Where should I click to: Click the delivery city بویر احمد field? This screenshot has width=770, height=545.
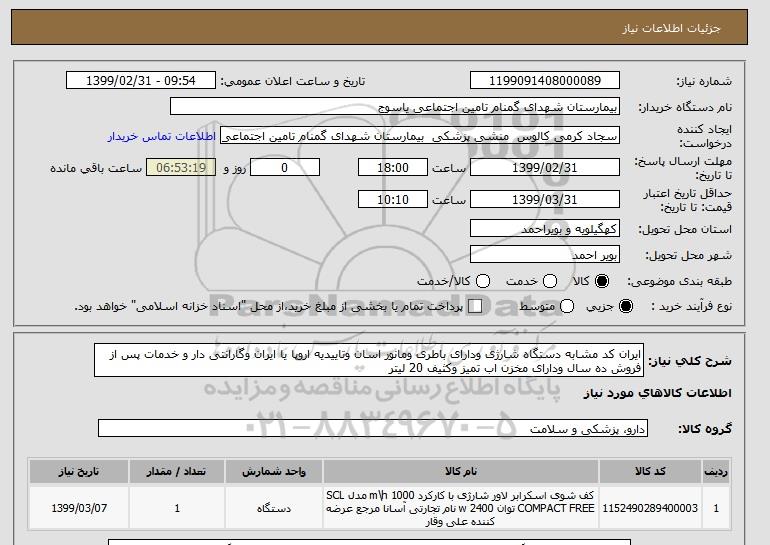tap(545, 255)
